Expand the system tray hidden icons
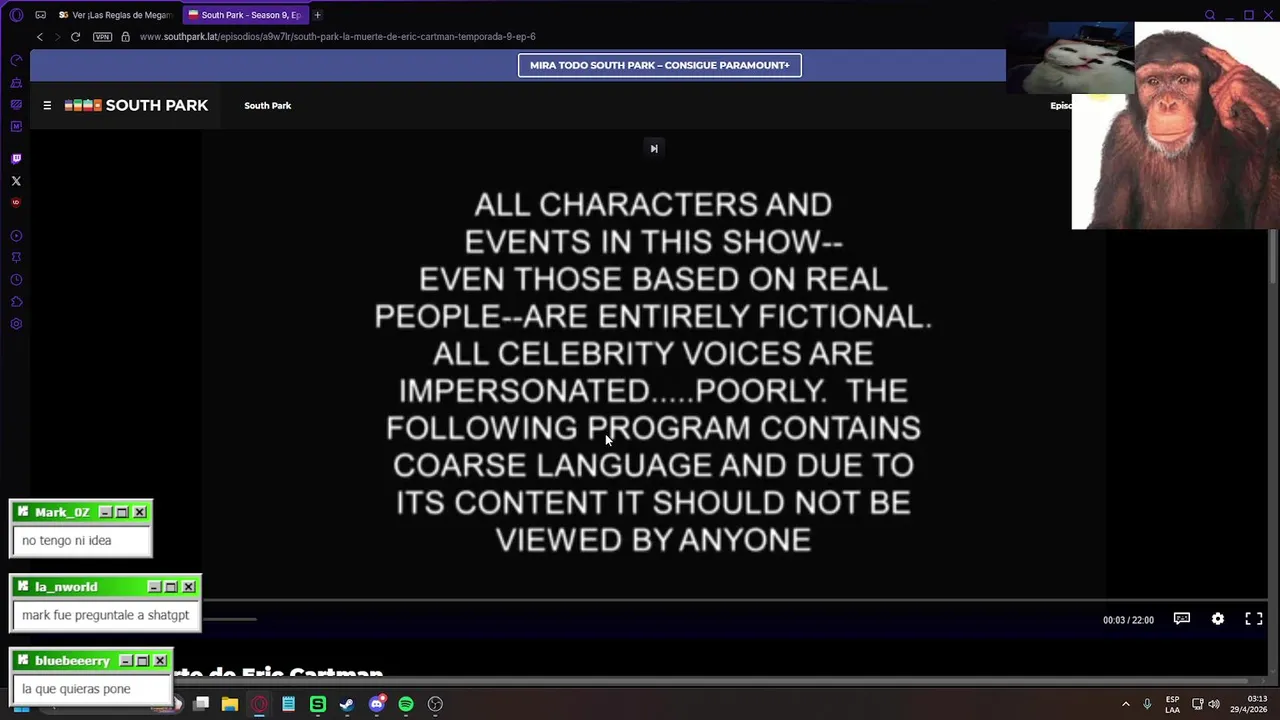 pos(1125,704)
